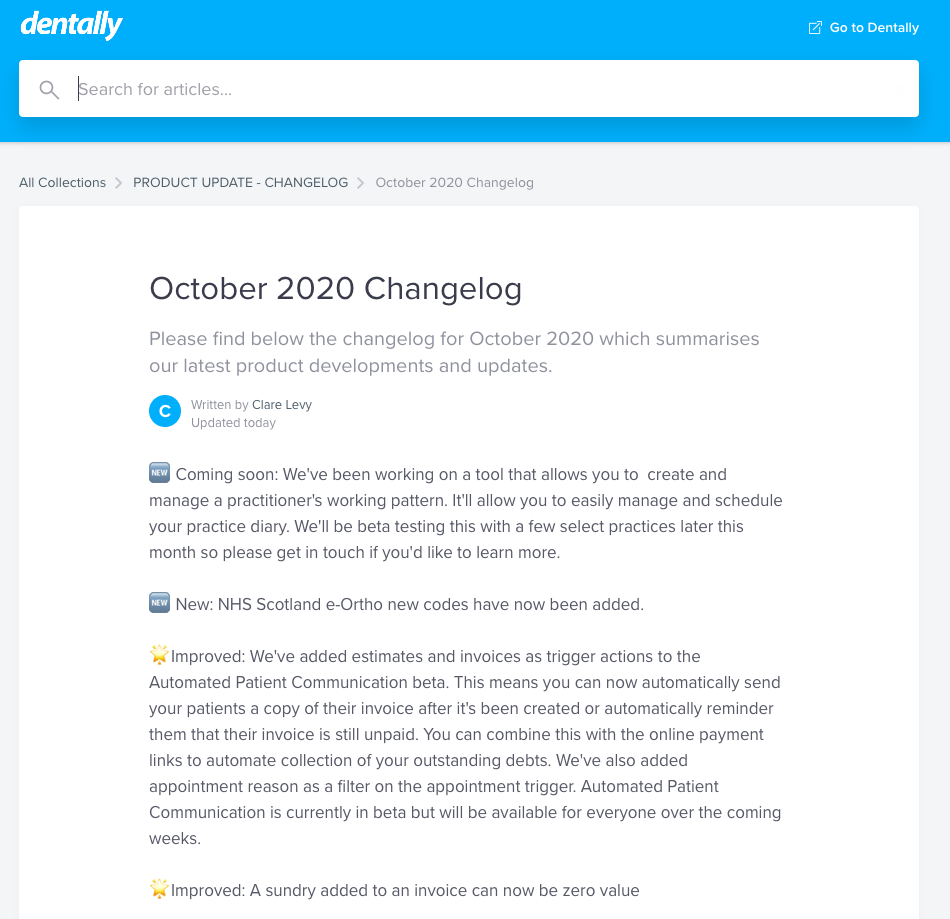Click the Dentally logo
The image size is (950, 919).
(x=71, y=25)
